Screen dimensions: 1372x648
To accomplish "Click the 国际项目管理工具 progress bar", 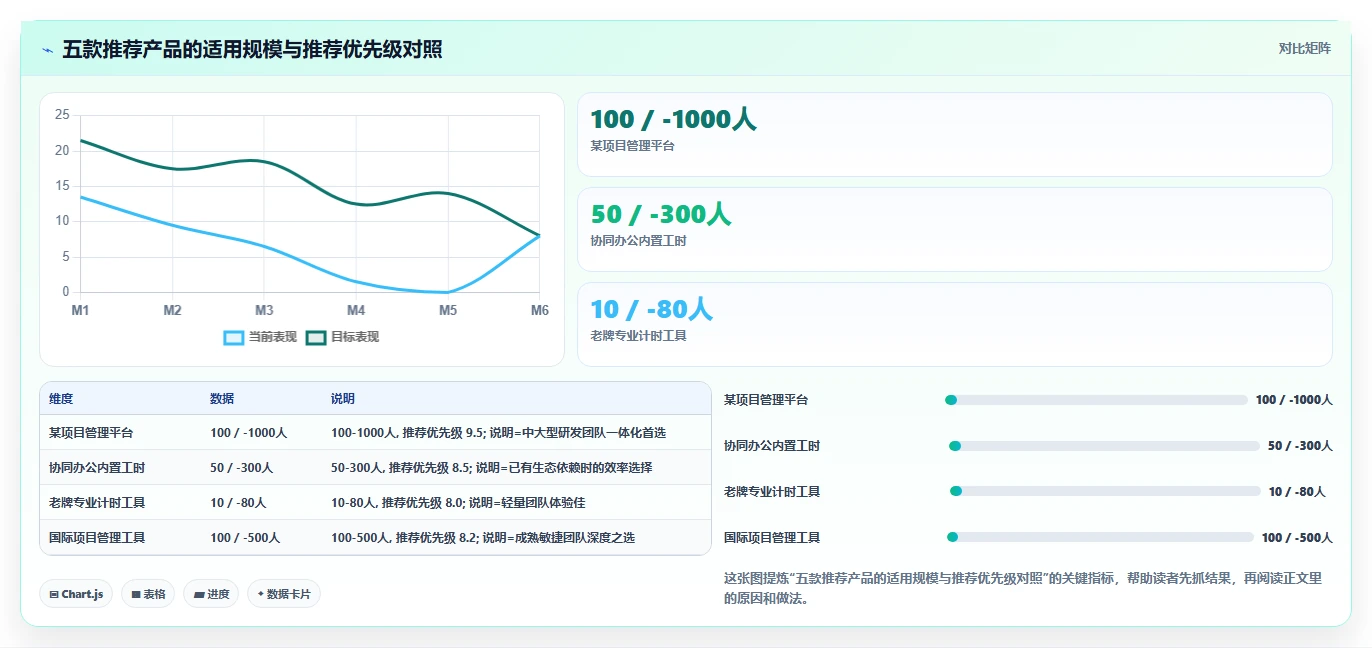I will coord(1100,537).
